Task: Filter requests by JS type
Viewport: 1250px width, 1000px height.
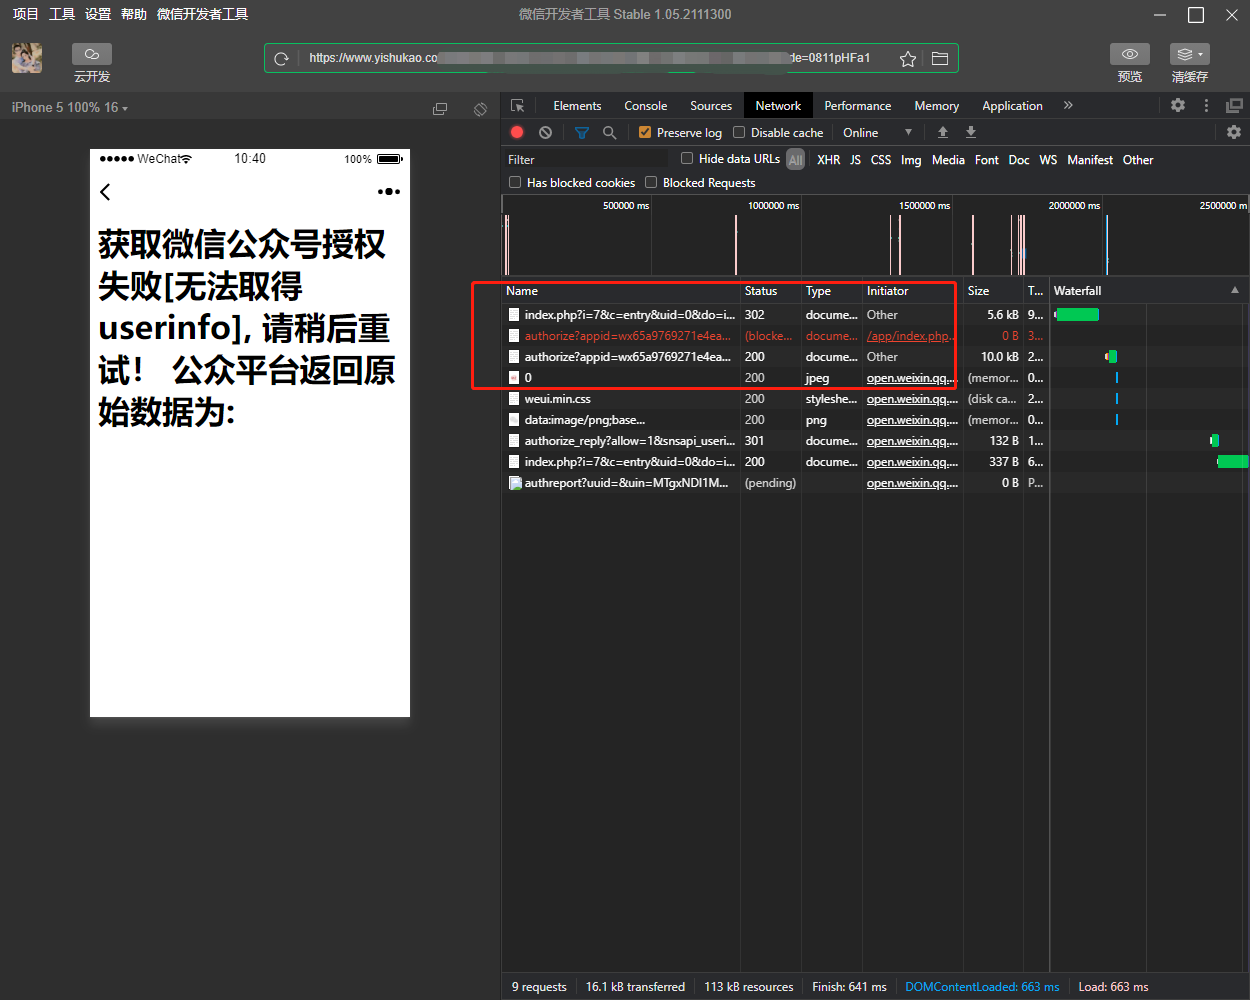Action: pyautogui.click(x=855, y=160)
